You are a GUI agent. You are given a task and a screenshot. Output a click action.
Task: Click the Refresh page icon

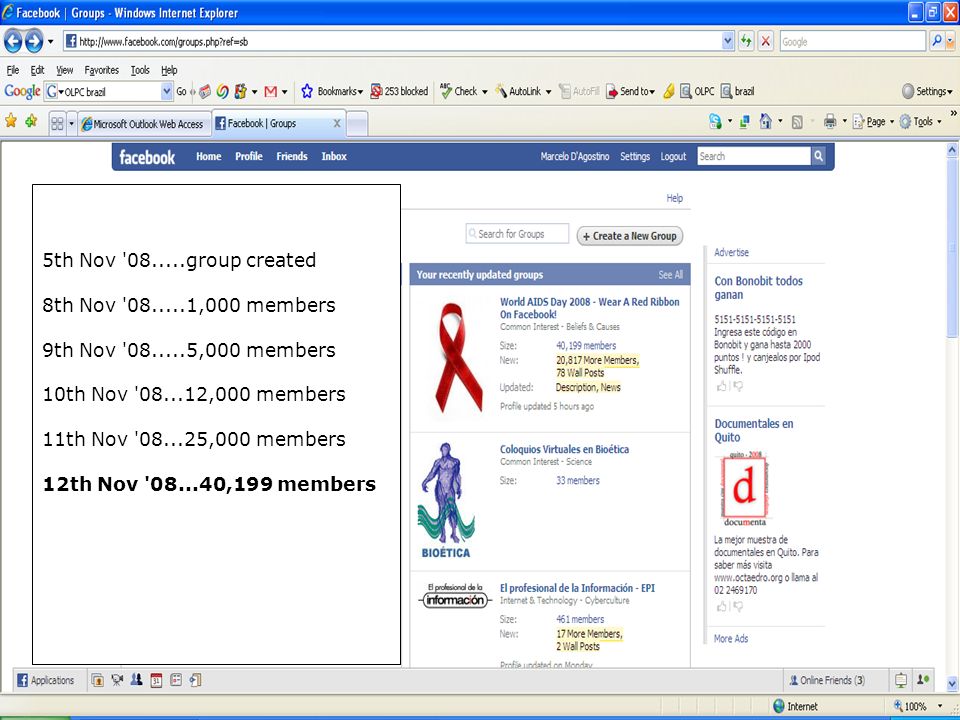(746, 42)
